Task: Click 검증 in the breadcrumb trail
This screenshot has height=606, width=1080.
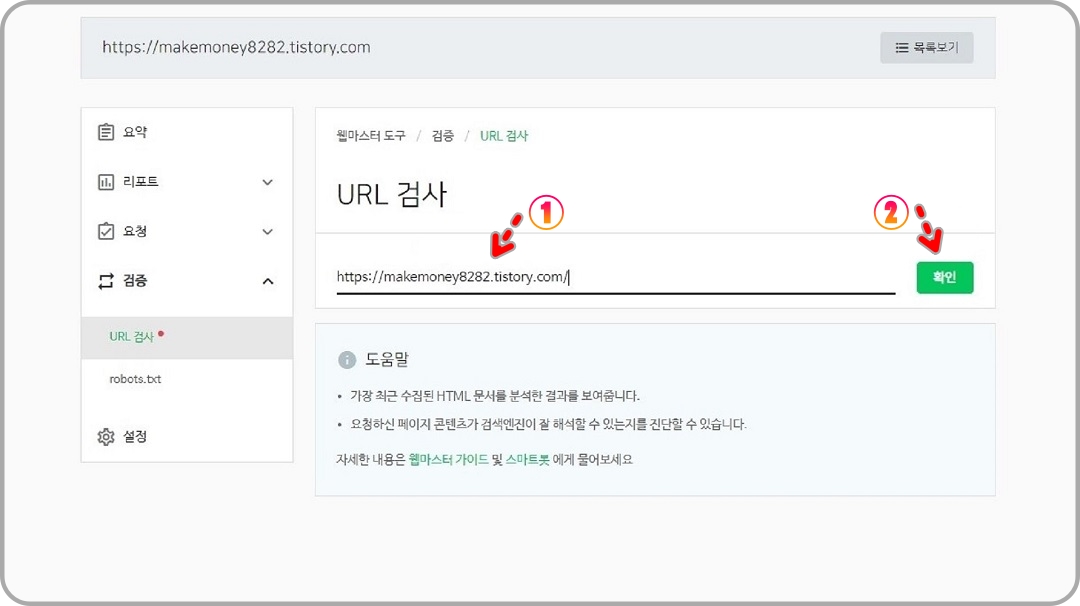Action: click(442, 136)
